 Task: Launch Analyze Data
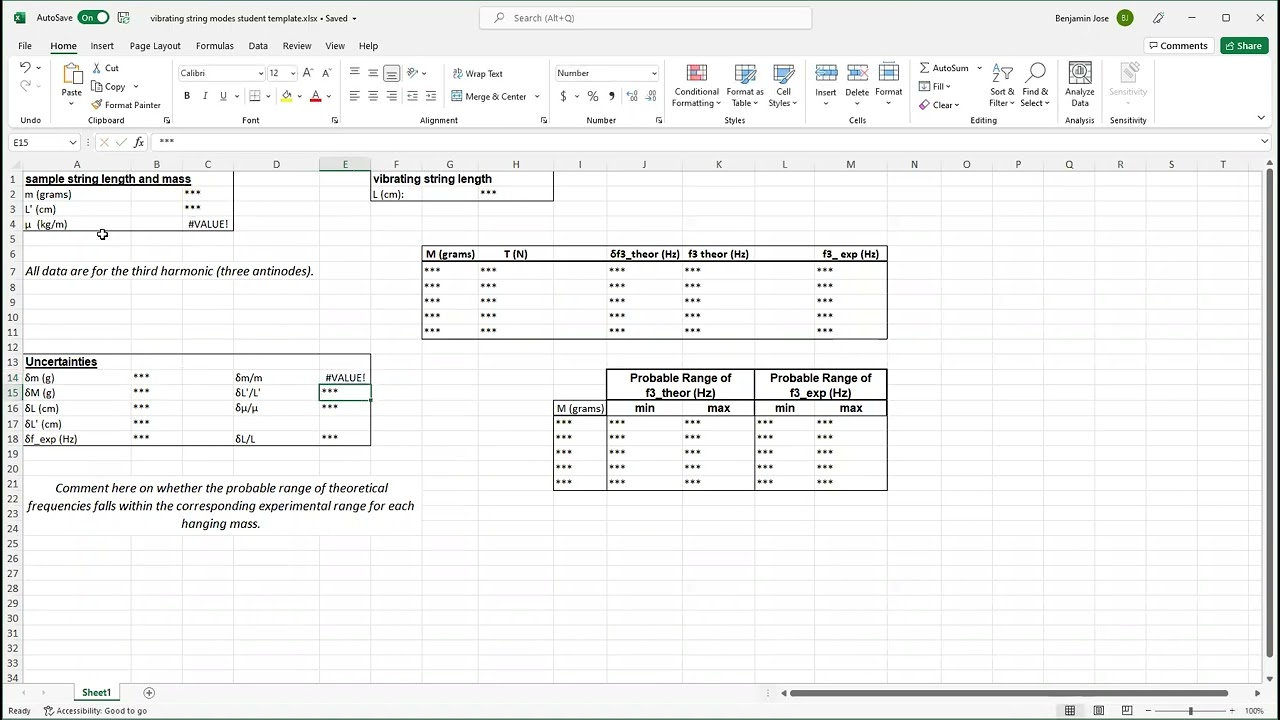click(1080, 86)
